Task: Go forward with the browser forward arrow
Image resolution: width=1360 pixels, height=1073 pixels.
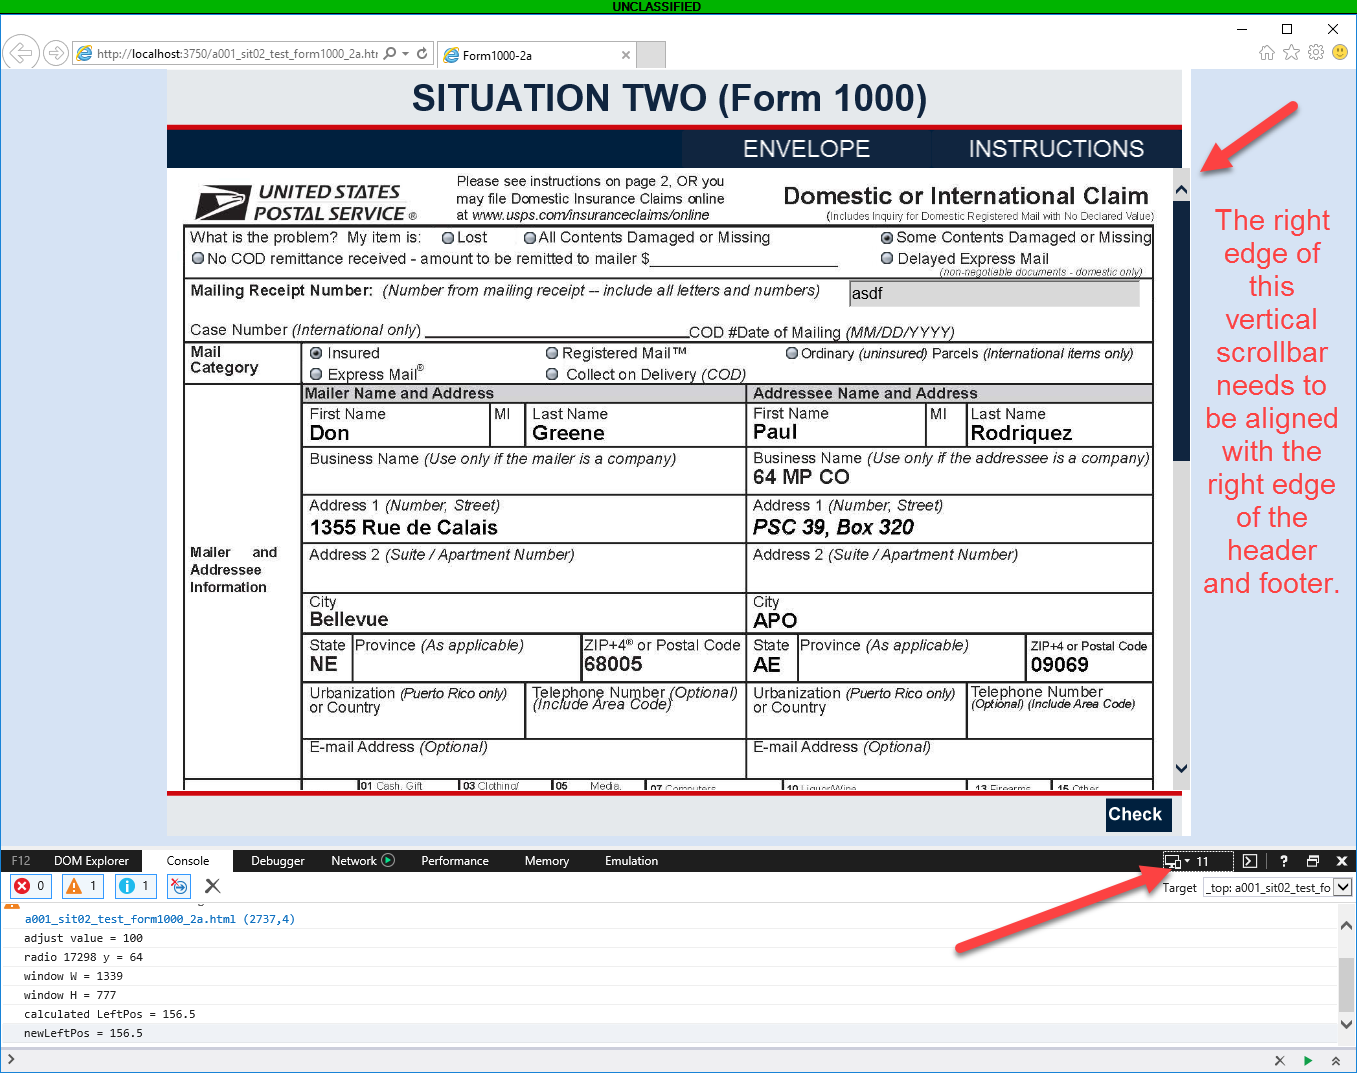Action: (56, 53)
